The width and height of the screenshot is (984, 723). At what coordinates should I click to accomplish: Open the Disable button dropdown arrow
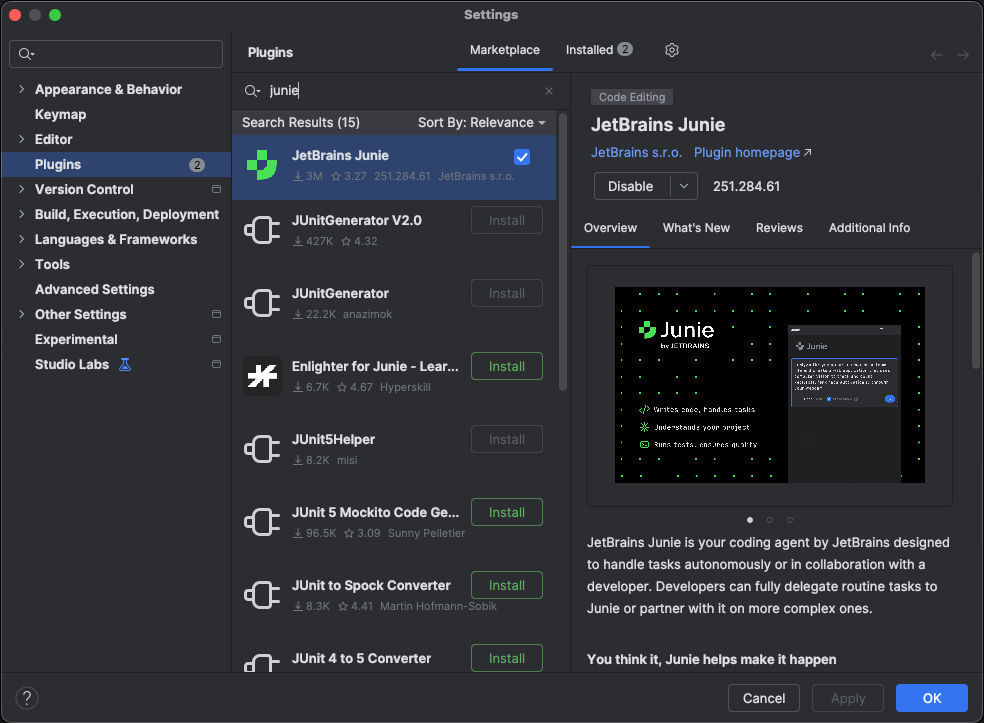click(684, 186)
